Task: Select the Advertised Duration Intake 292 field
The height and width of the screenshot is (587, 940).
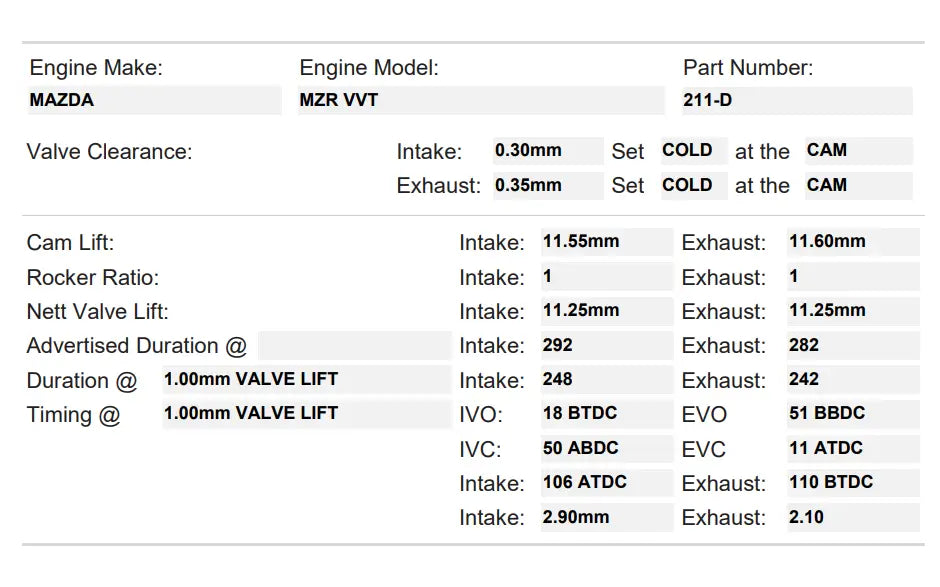Action: click(x=606, y=346)
